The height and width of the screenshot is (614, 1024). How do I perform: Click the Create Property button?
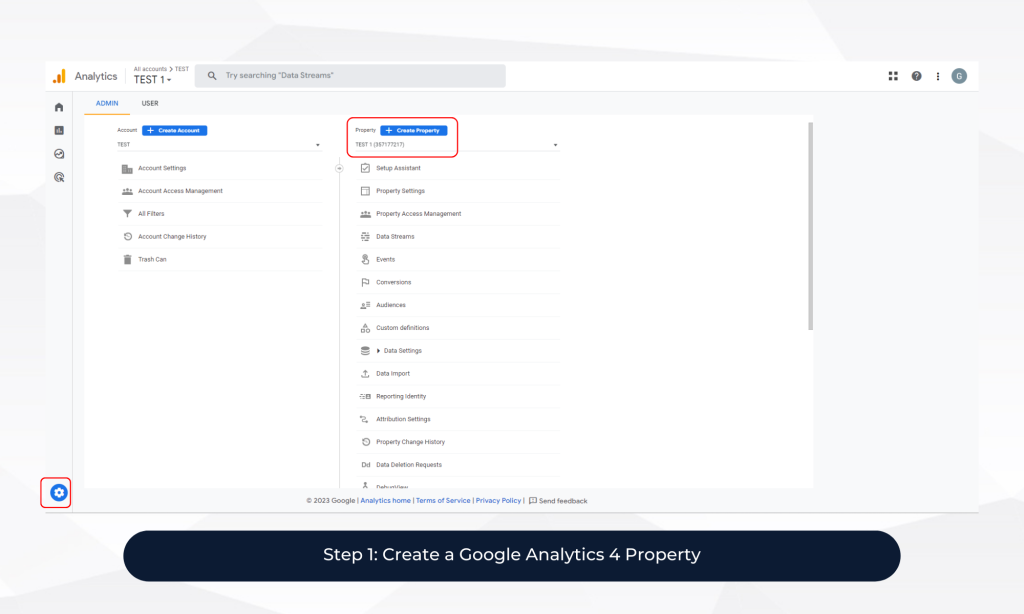tap(414, 130)
